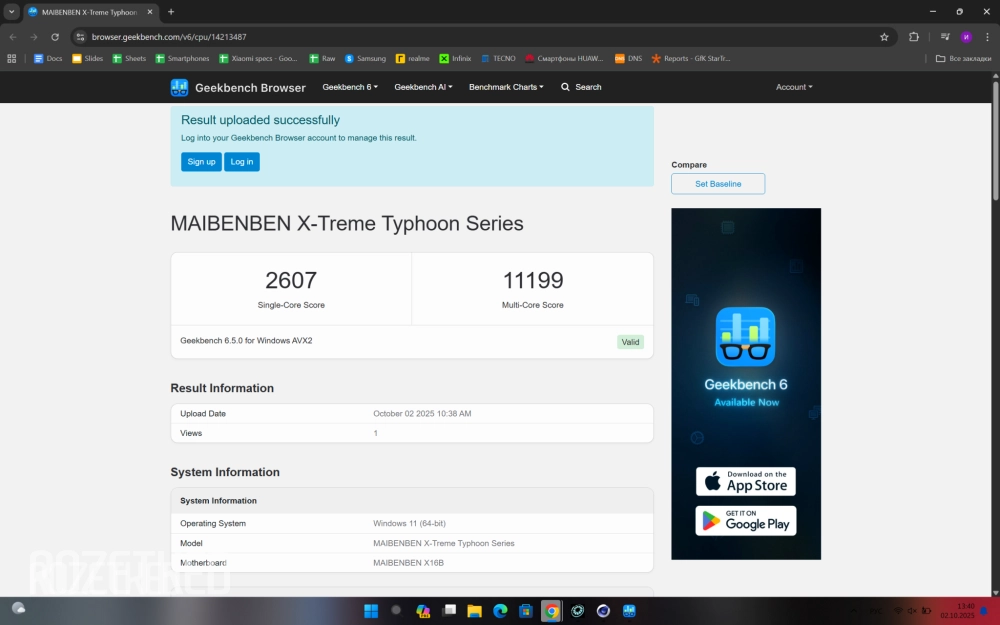Bookmark this page with the star icon
This screenshot has height=625, width=1000.
(884, 37)
